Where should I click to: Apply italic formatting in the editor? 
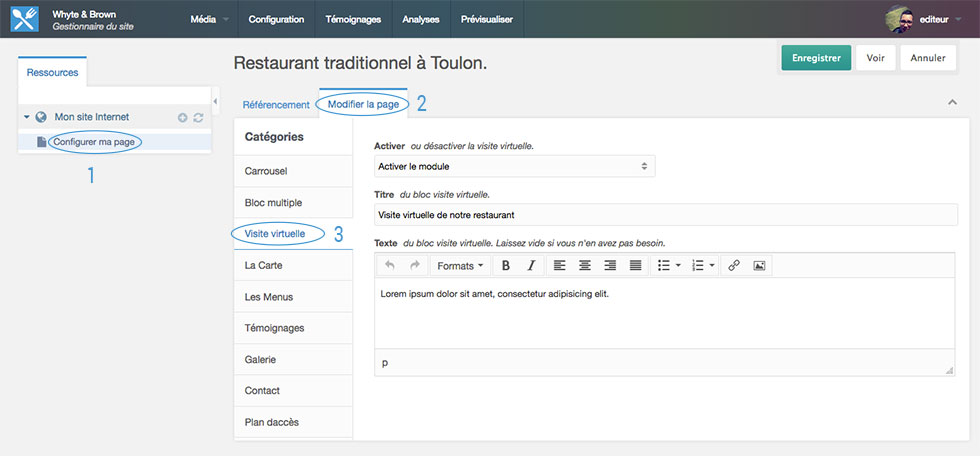[531, 266]
